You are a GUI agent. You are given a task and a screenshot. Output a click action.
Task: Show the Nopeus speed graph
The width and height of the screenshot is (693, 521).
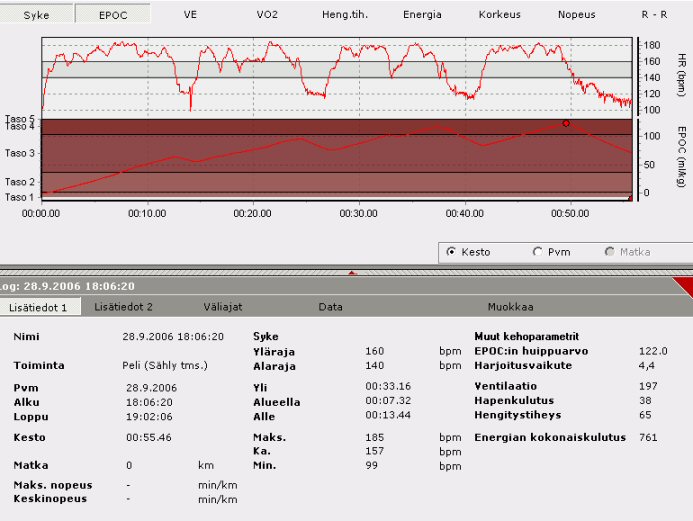point(577,15)
